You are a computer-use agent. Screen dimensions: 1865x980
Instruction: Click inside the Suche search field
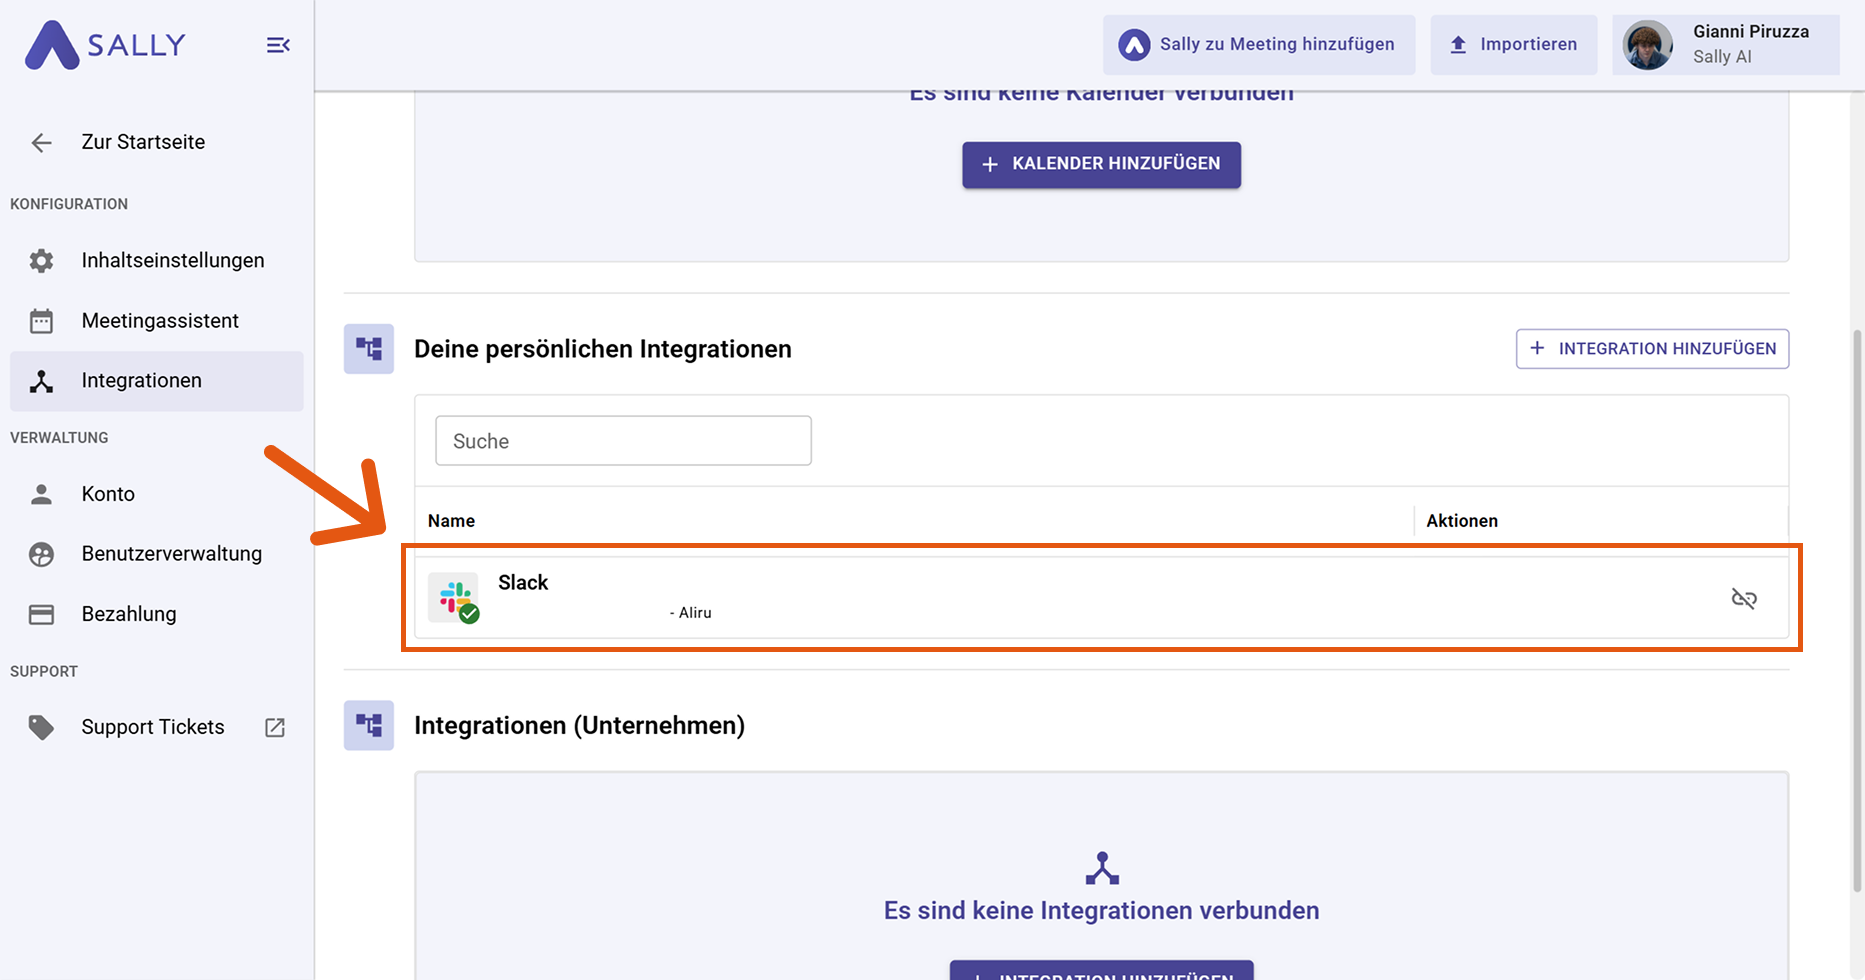tap(622, 440)
